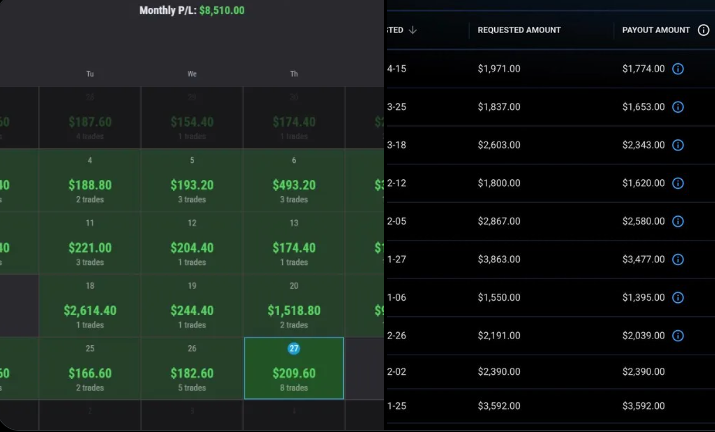715x432 pixels.
Task: Select calendar day 27 with $209.60
Action: (x=294, y=368)
